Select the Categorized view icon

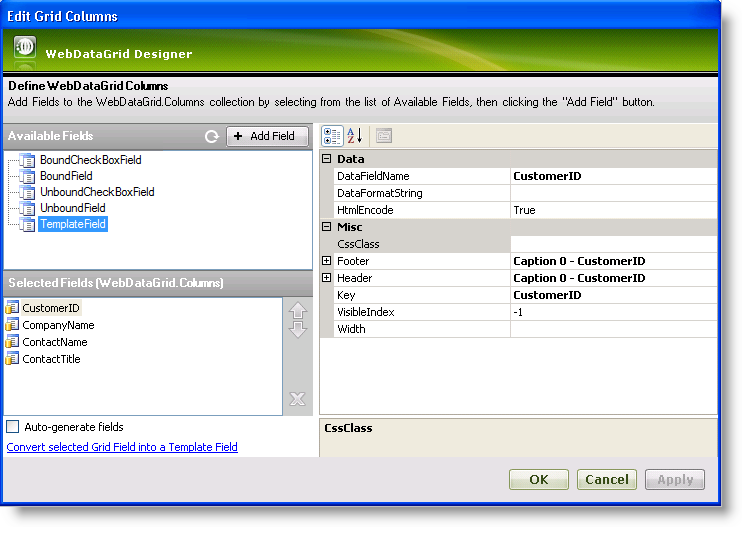click(x=333, y=136)
